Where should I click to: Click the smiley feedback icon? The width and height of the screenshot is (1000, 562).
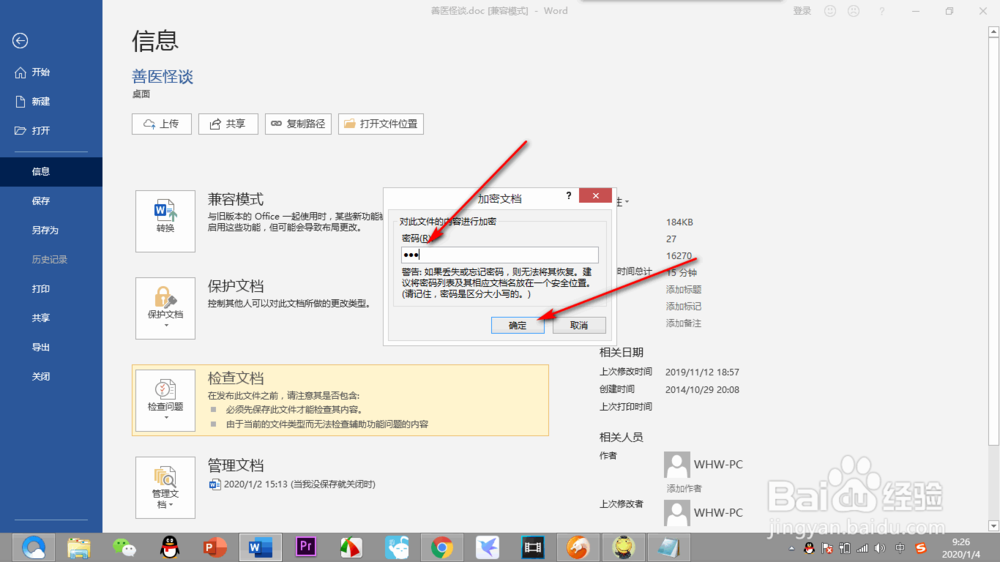[830, 11]
